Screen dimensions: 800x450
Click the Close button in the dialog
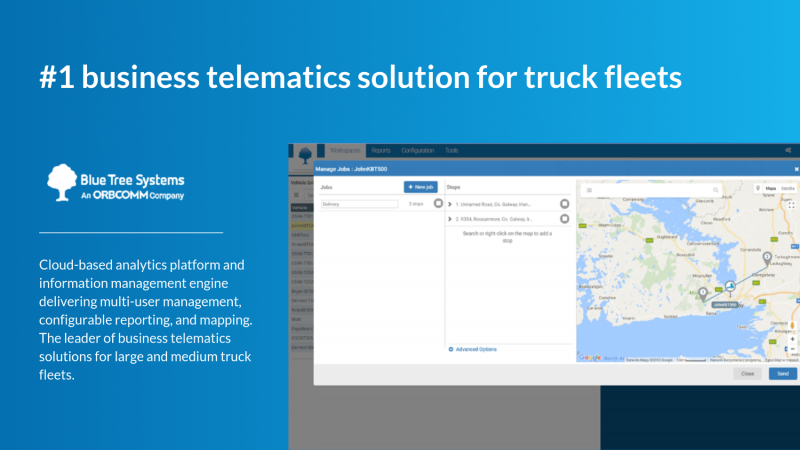747,374
